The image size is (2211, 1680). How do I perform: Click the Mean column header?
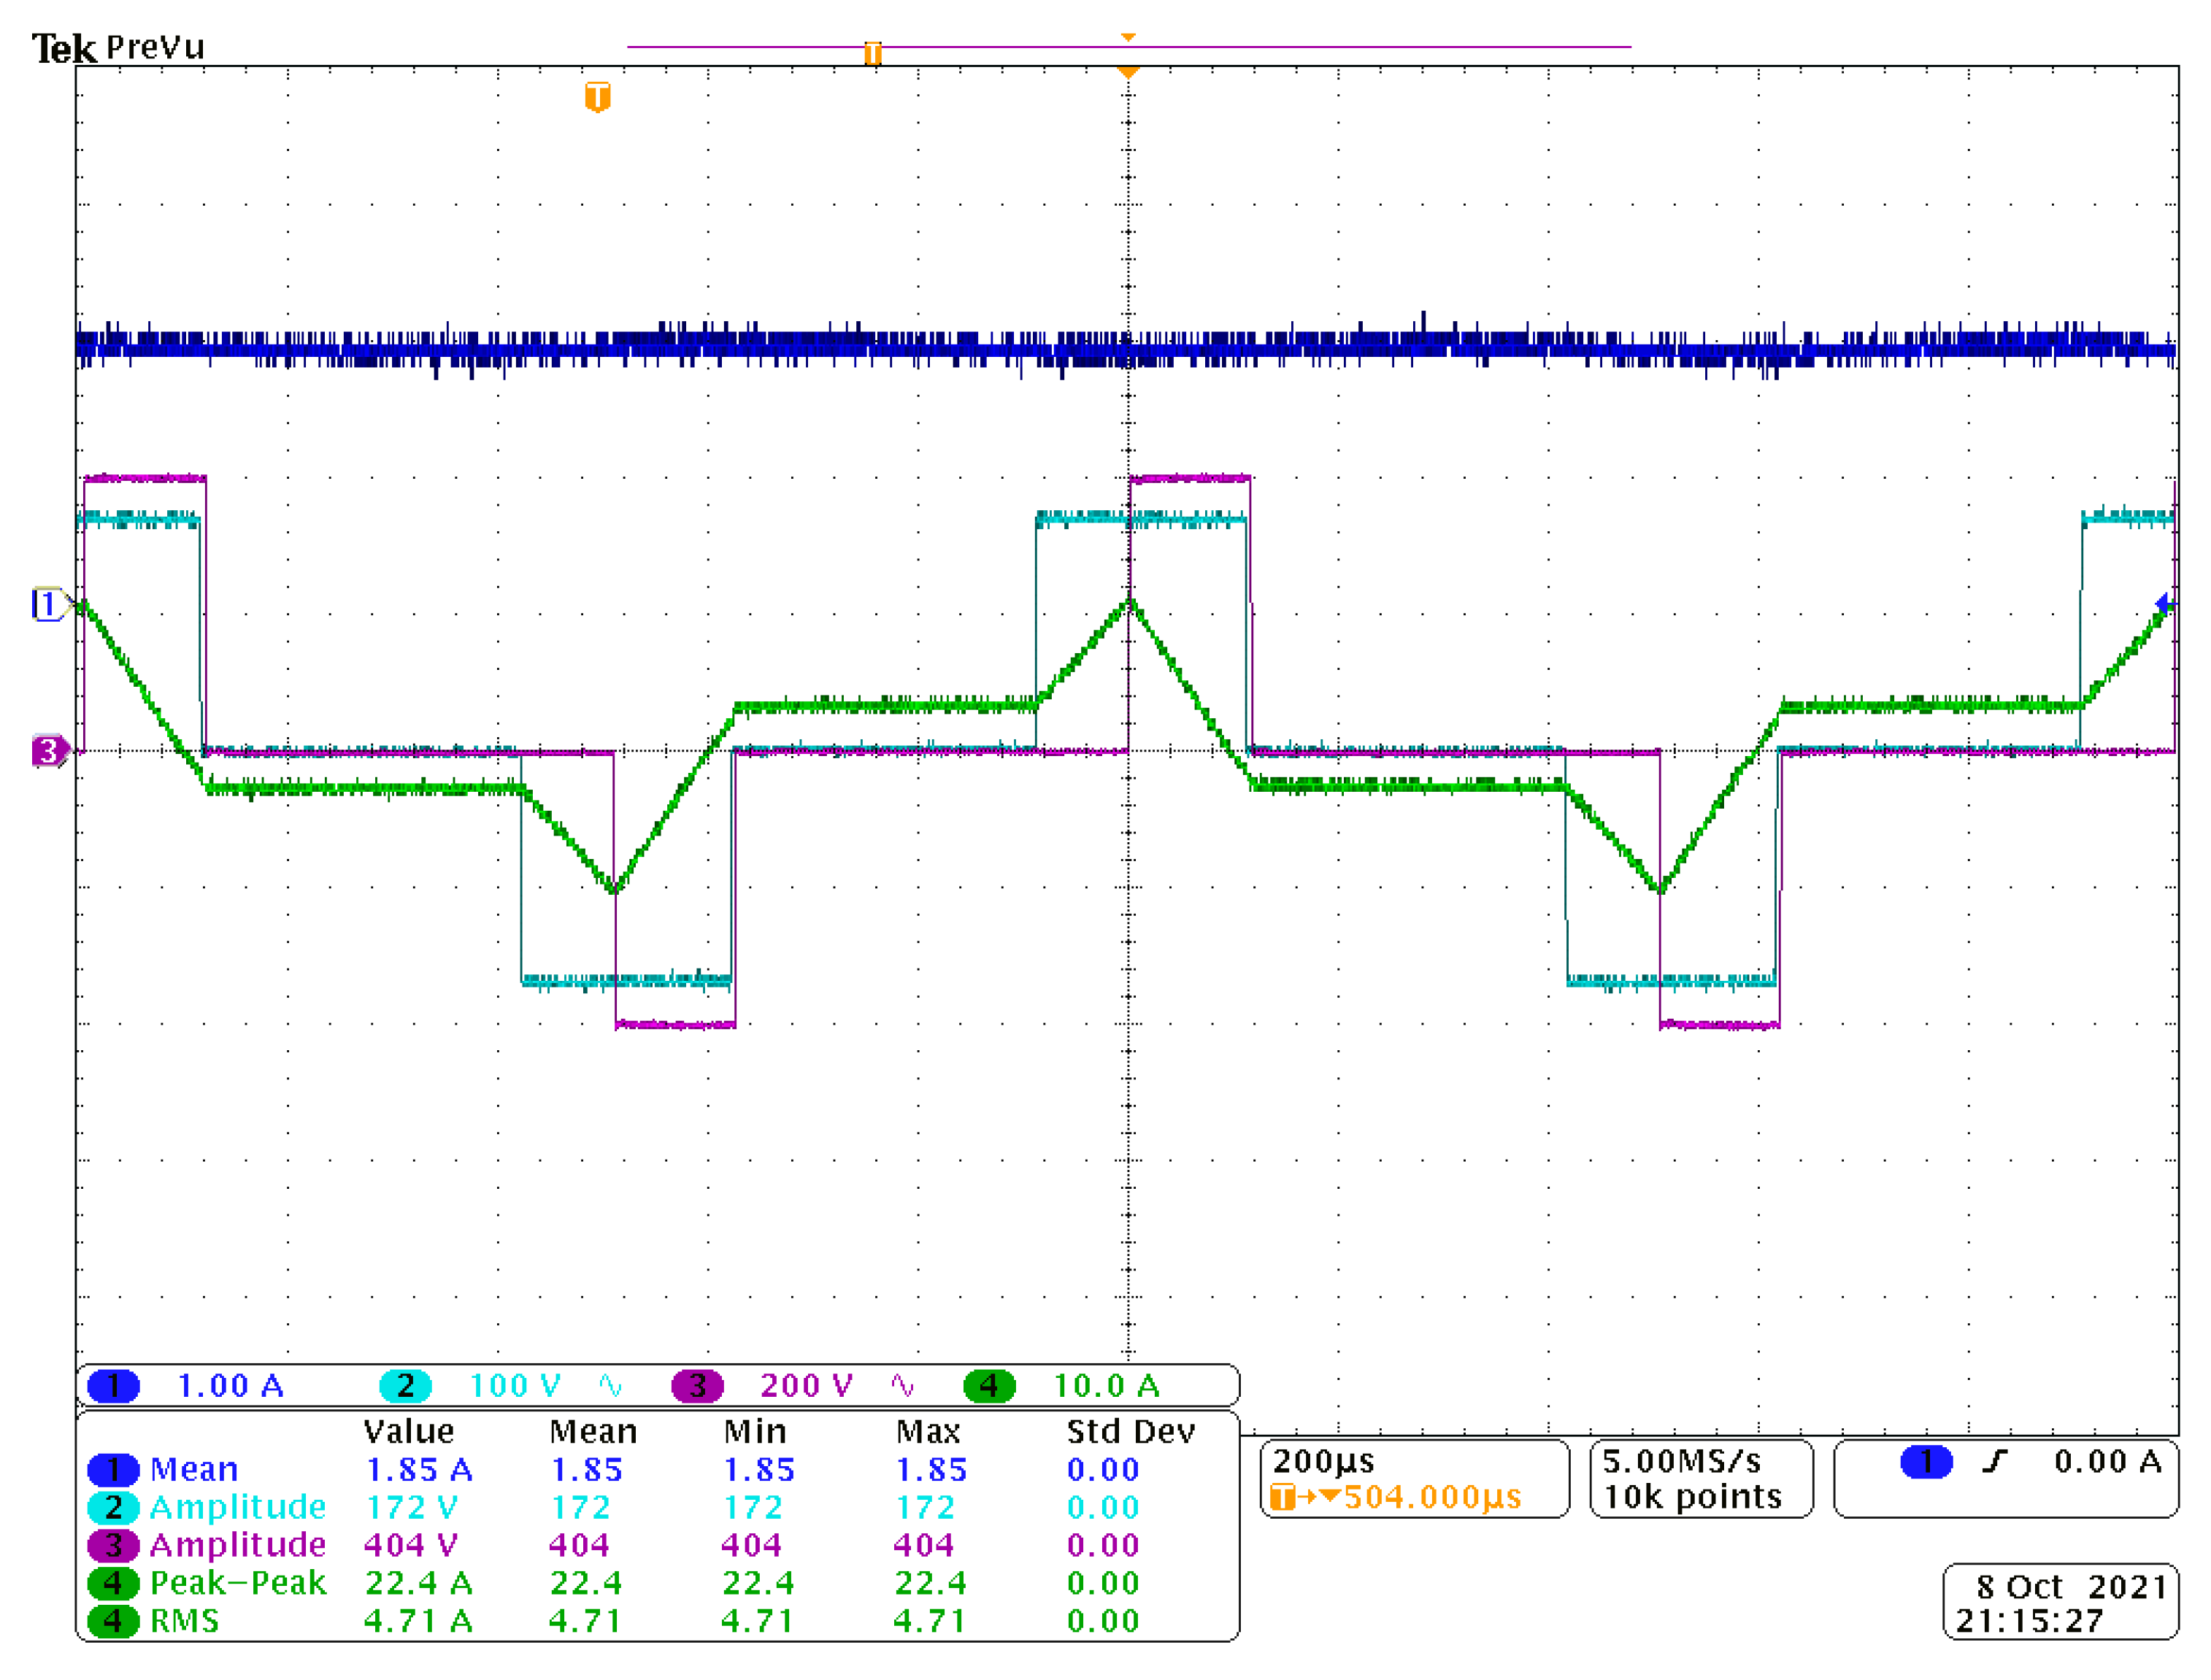click(x=593, y=1432)
